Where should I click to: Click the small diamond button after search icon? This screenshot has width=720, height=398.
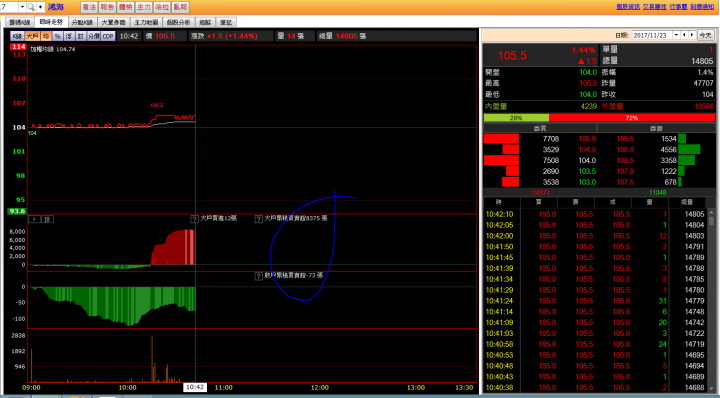[40, 7]
